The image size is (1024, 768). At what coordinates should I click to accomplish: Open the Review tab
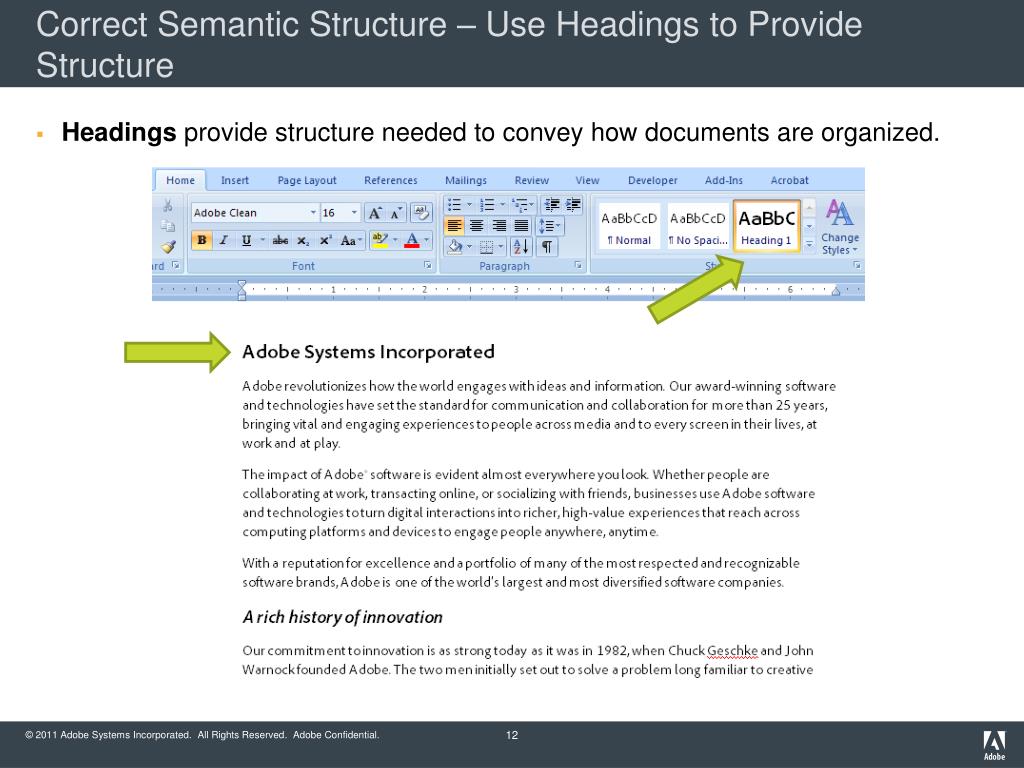tap(532, 180)
